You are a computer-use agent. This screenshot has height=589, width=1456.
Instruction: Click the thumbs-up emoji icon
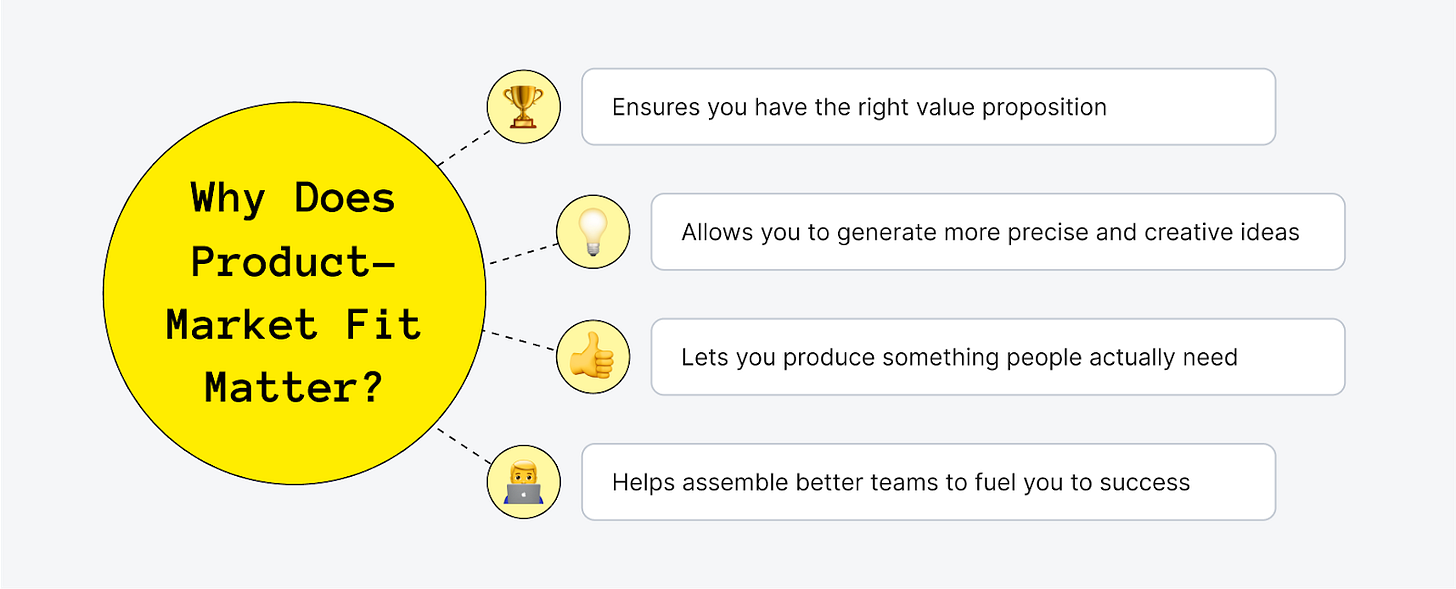(593, 357)
